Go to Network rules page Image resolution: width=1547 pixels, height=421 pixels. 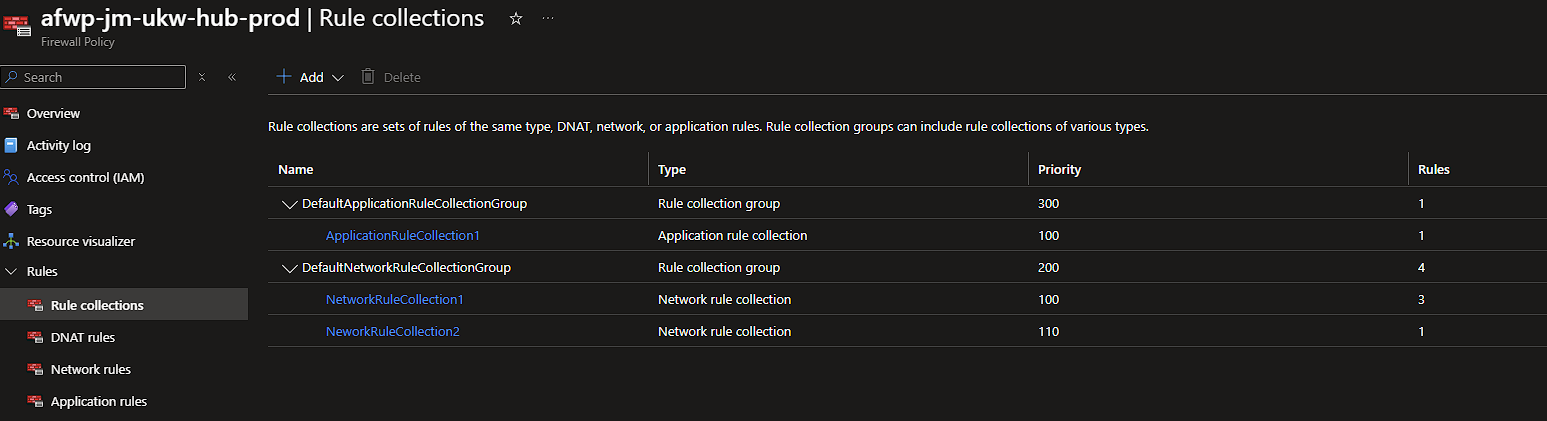coord(91,369)
